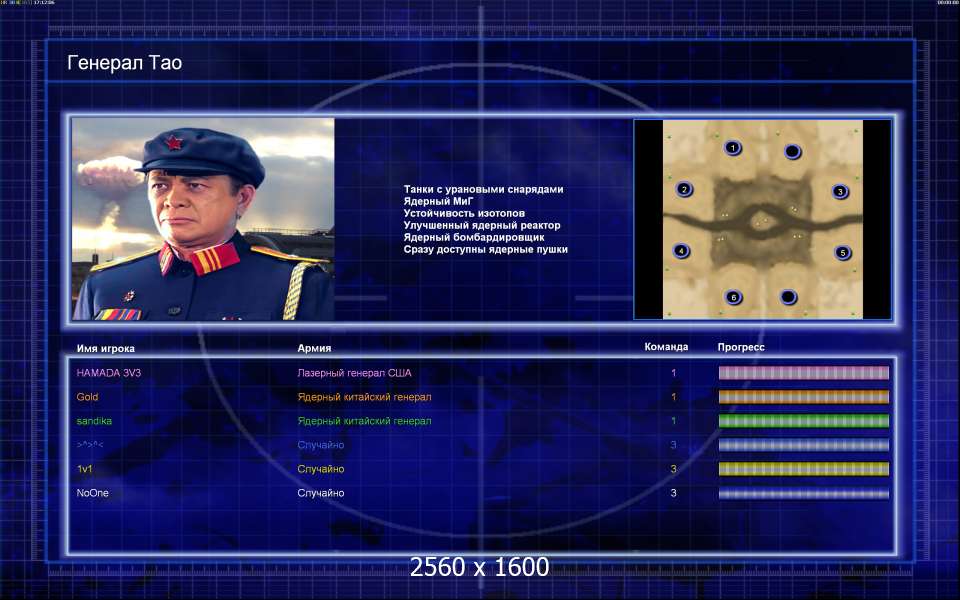Image resolution: width=960 pixels, height=600 pixels.
Task: Click team number for Gold
Action: point(673,397)
